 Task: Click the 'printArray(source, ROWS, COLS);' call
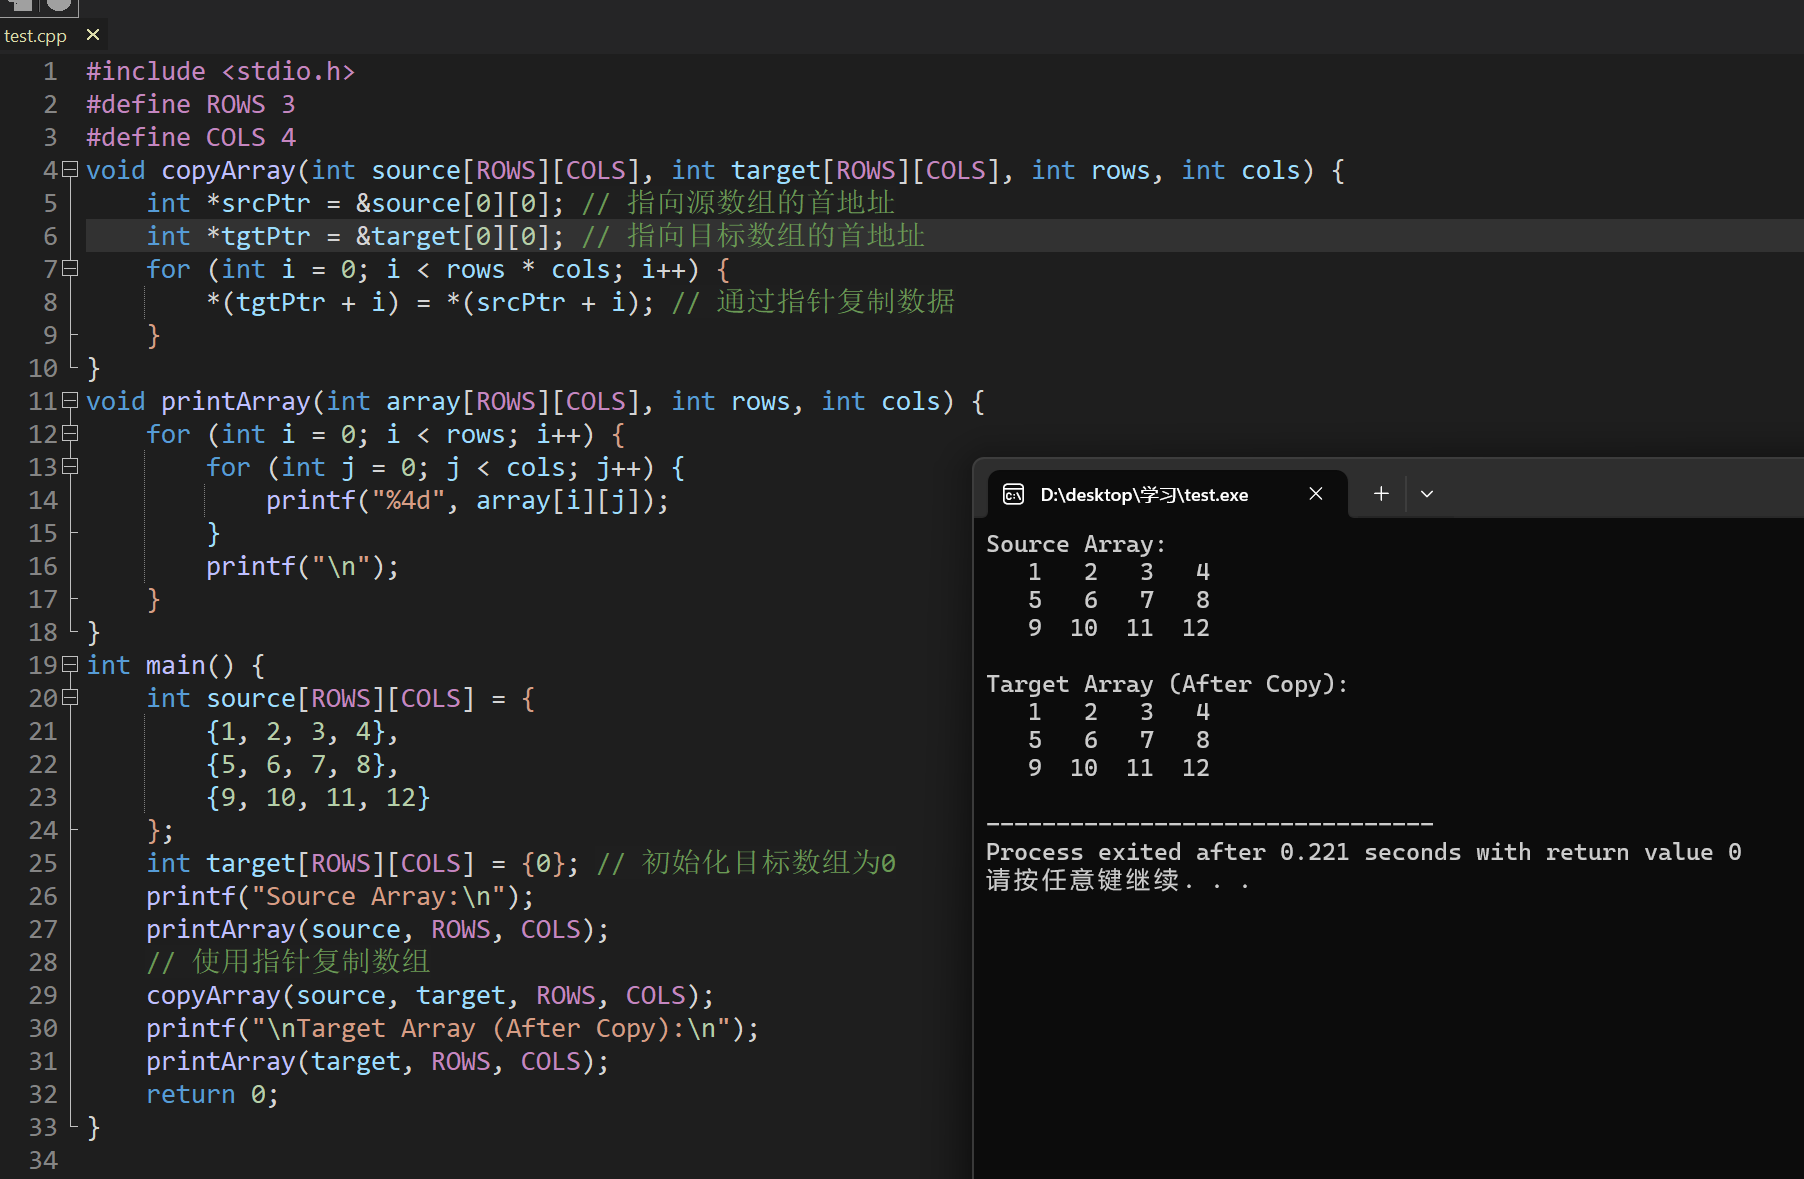pyautogui.click(x=377, y=930)
